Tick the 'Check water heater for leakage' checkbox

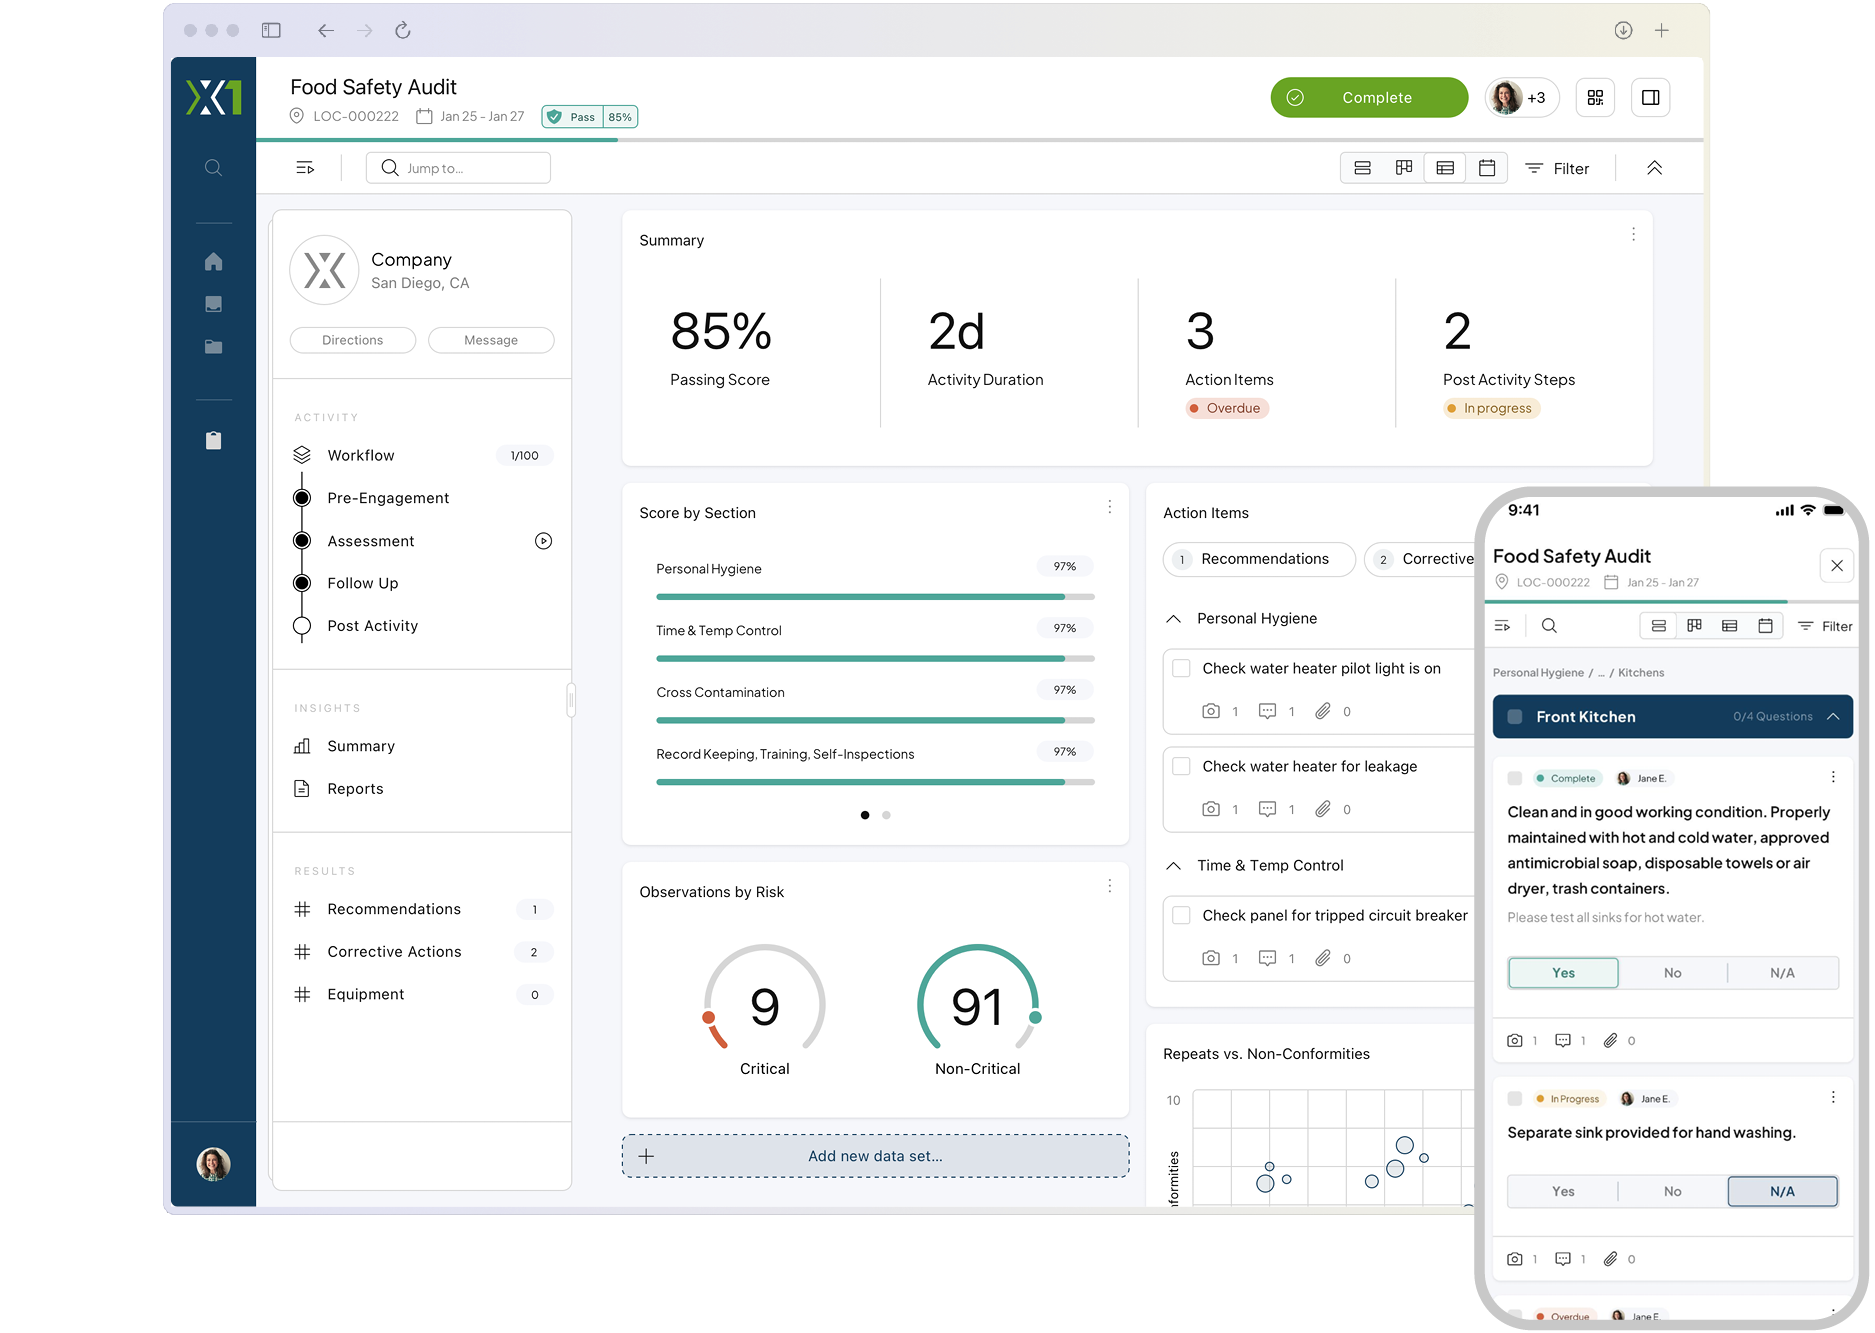[x=1181, y=767]
